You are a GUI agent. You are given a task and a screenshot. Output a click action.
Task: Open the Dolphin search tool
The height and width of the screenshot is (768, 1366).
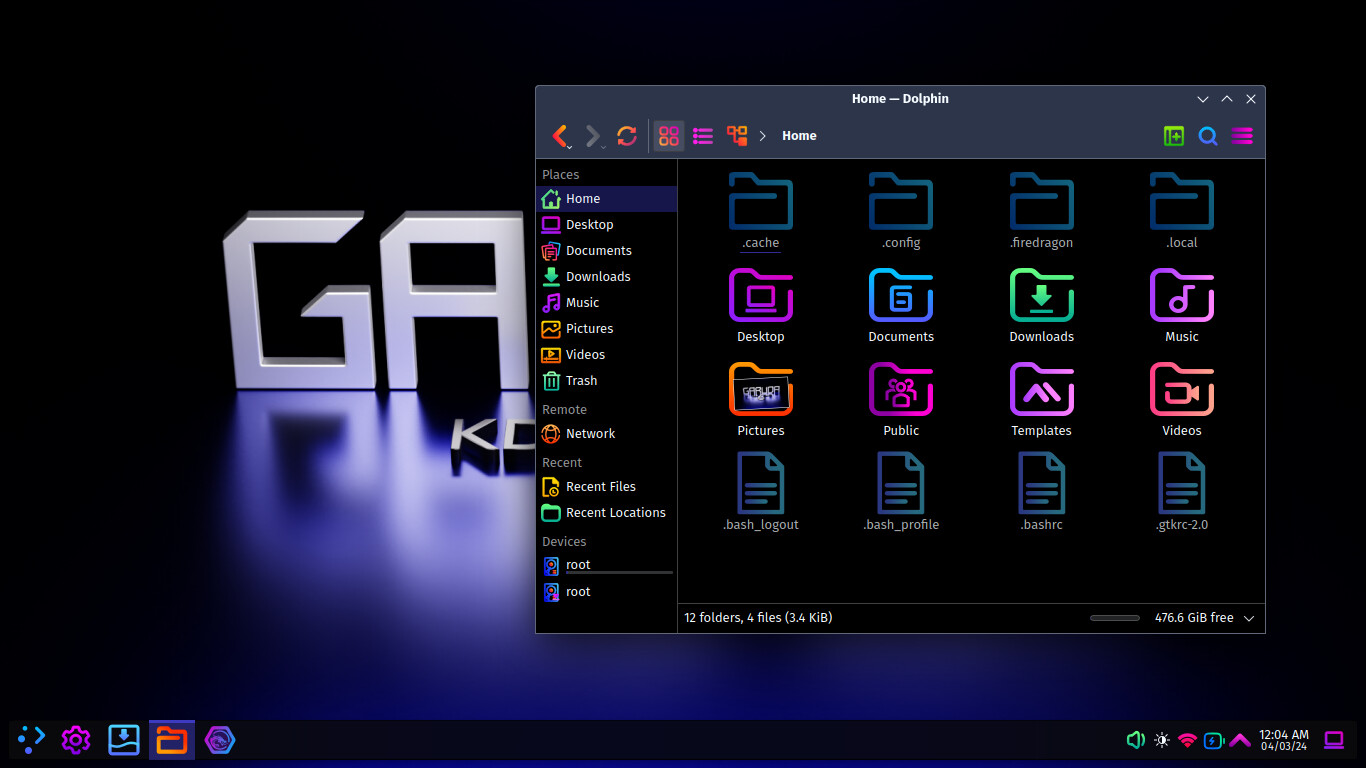tap(1208, 136)
